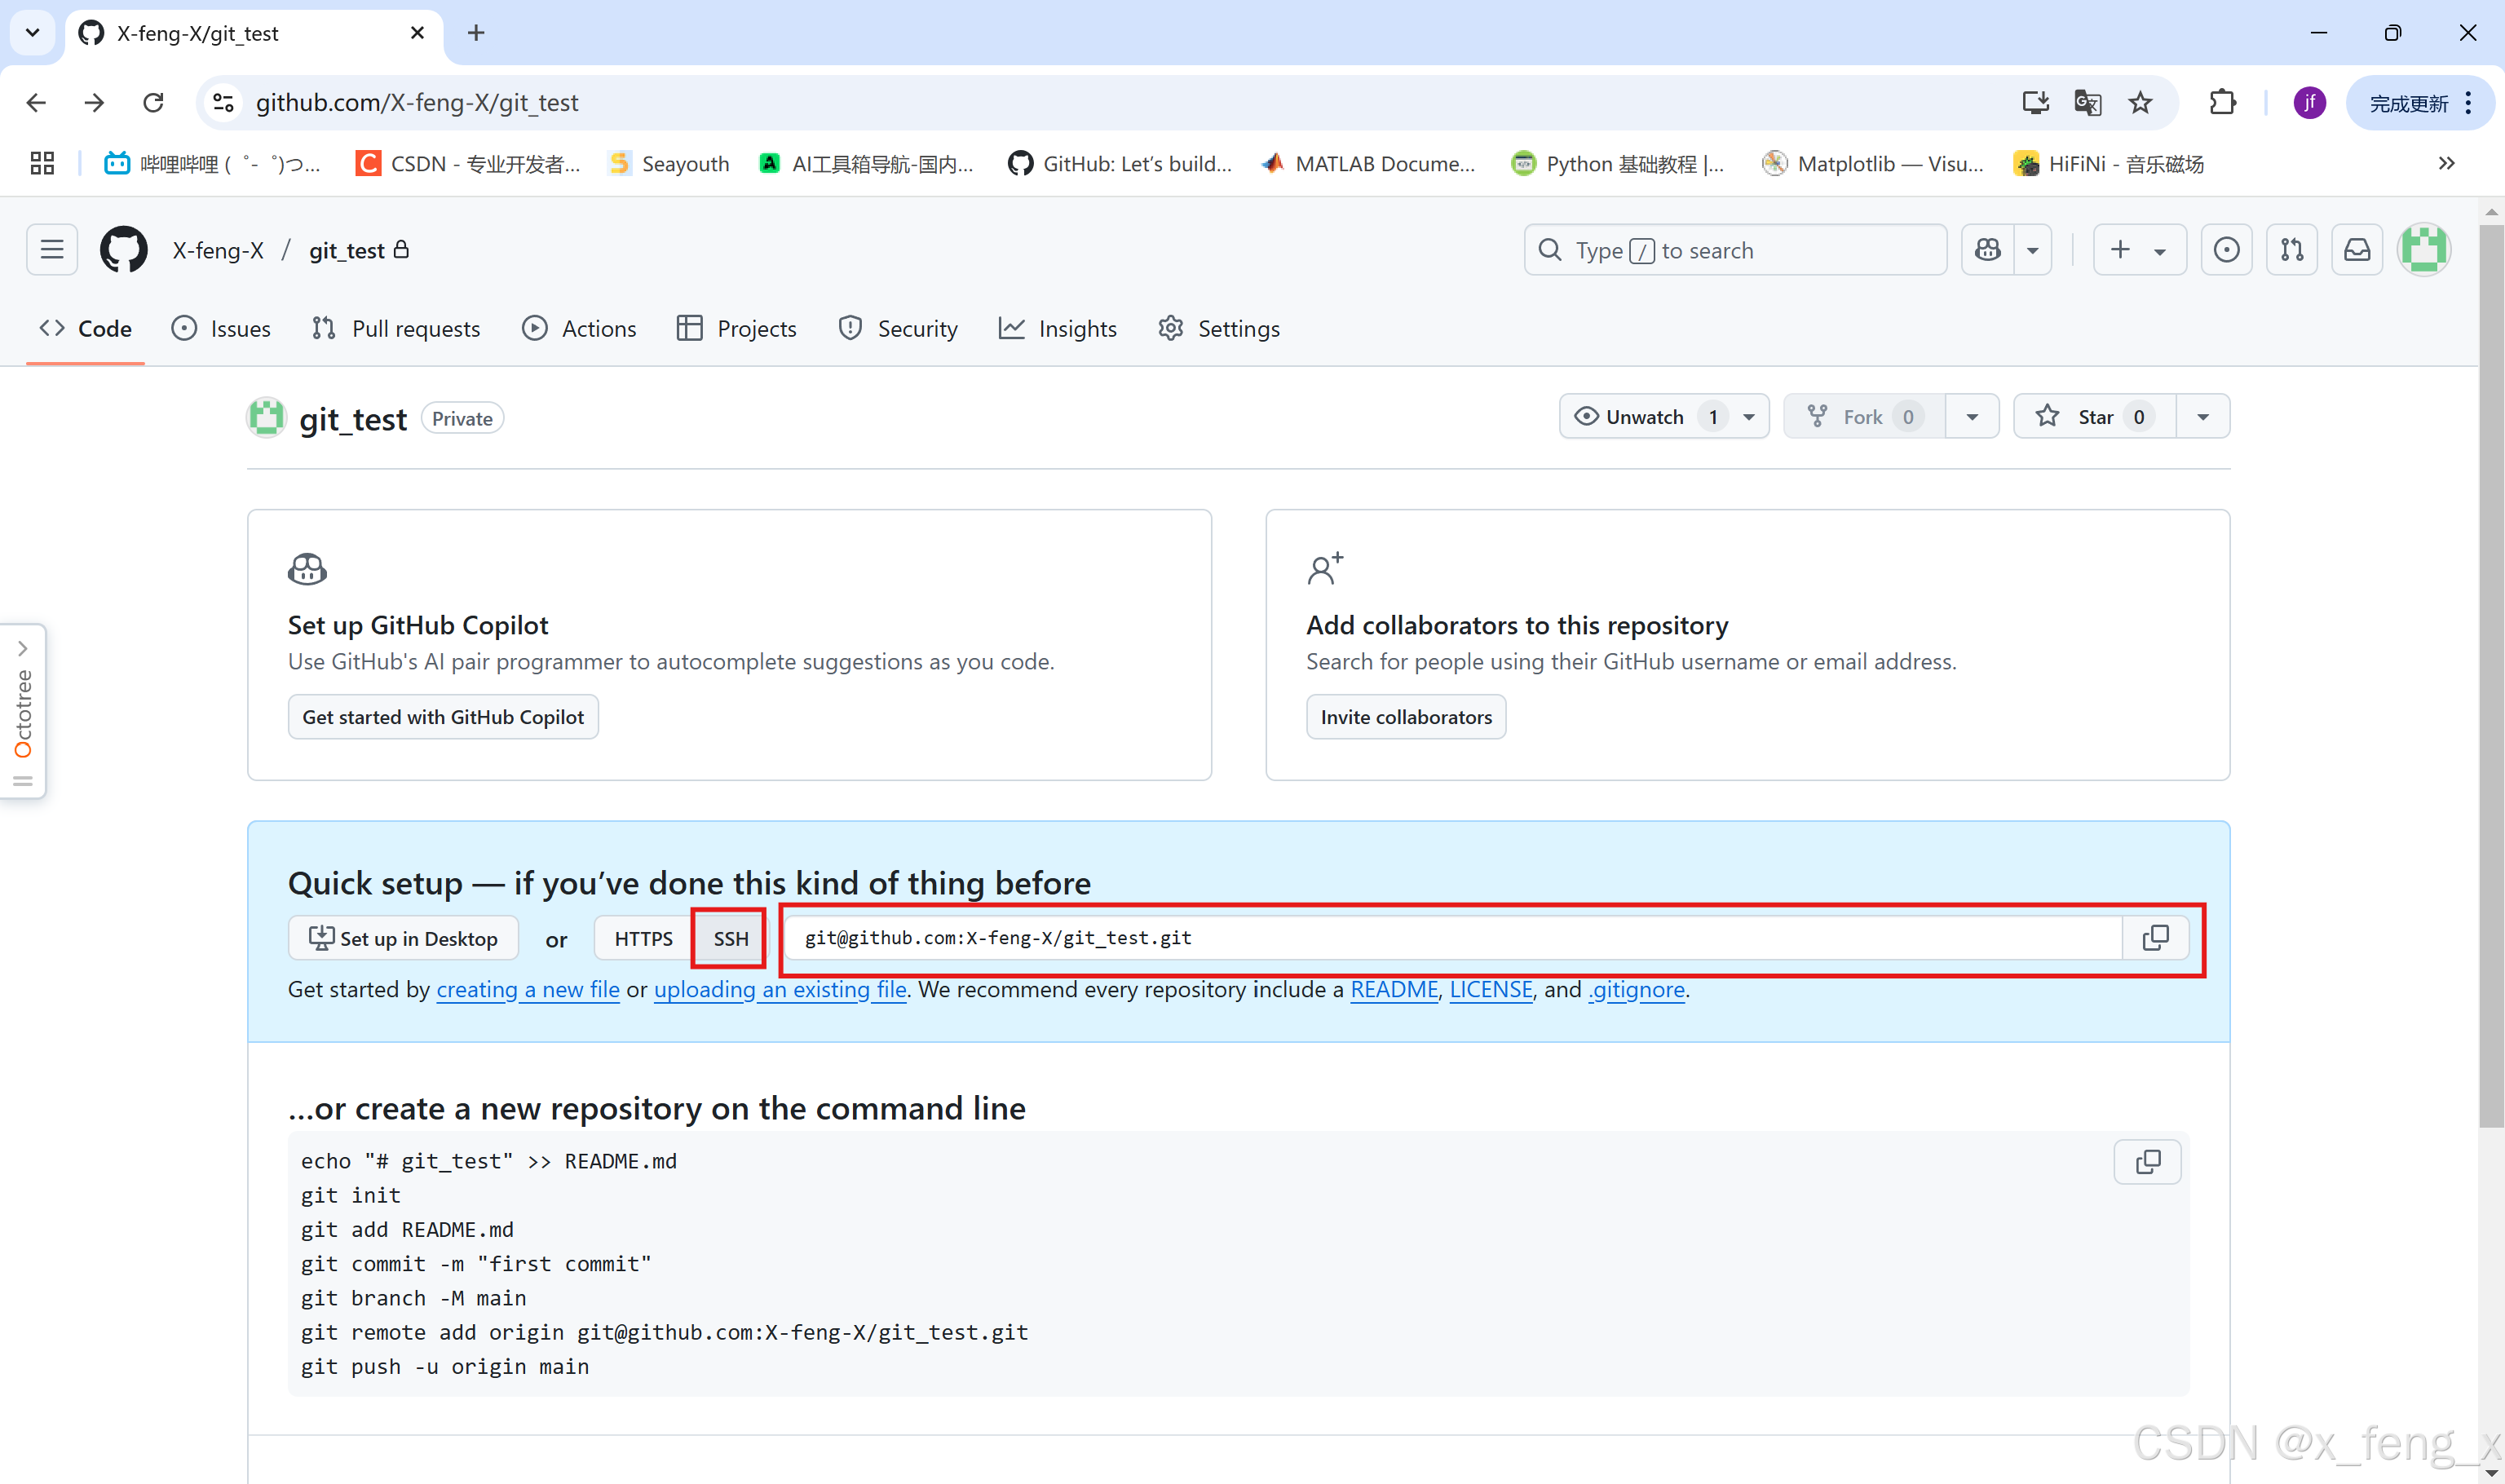This screenshot has height=1484, width=2505.
Task: Copy the command line setup snippet
Action: 2147,1161
